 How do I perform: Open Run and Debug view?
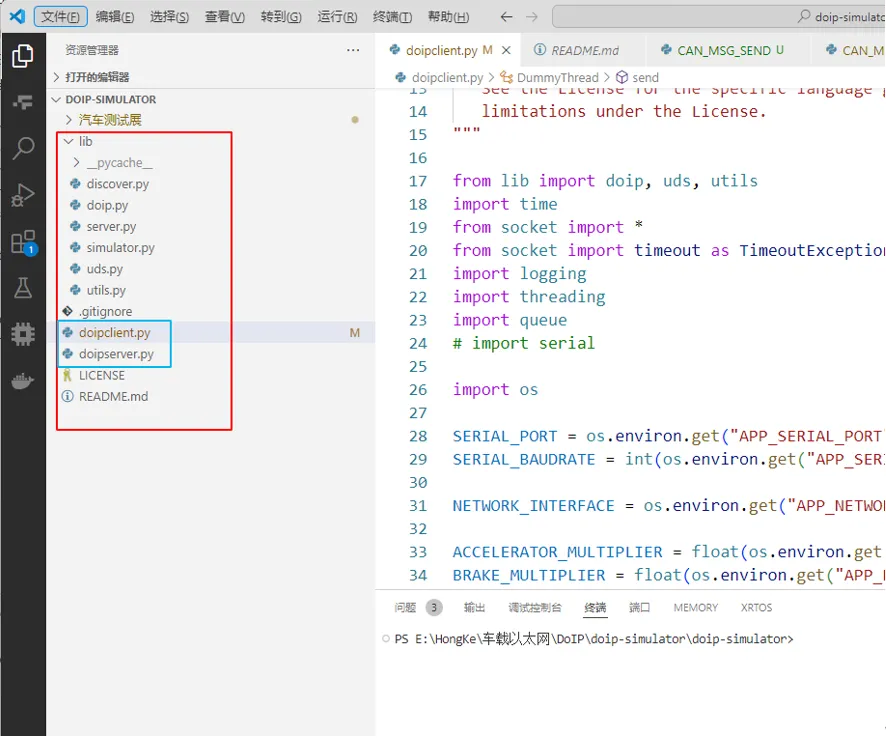(23, 195)
